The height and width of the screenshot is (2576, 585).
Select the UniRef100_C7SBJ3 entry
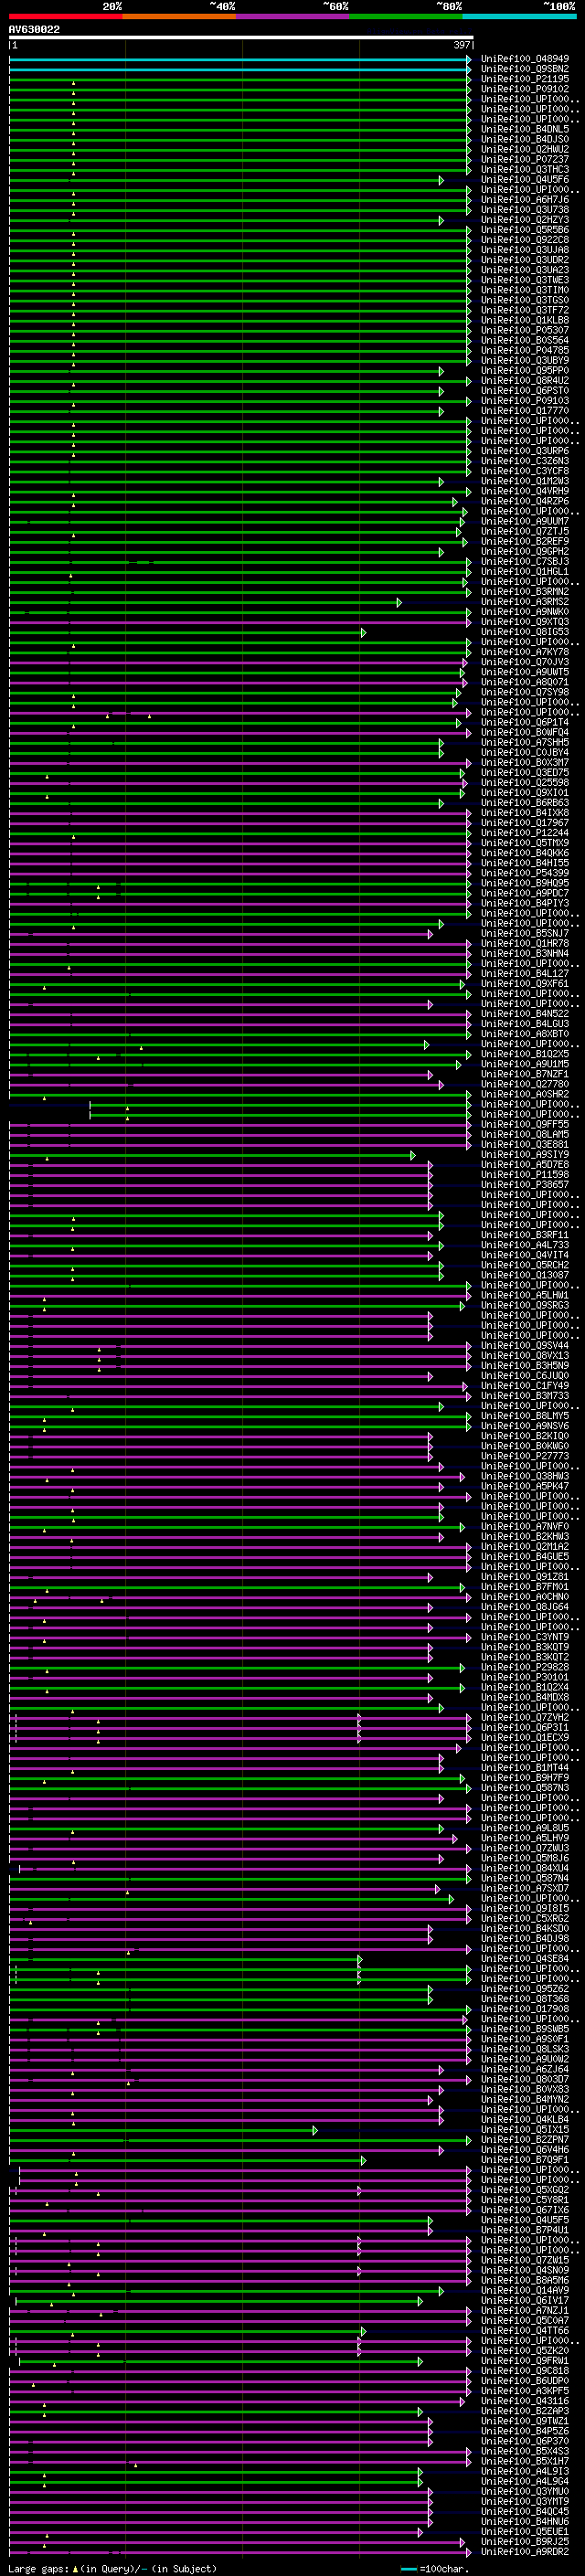[x=524, y=561]
